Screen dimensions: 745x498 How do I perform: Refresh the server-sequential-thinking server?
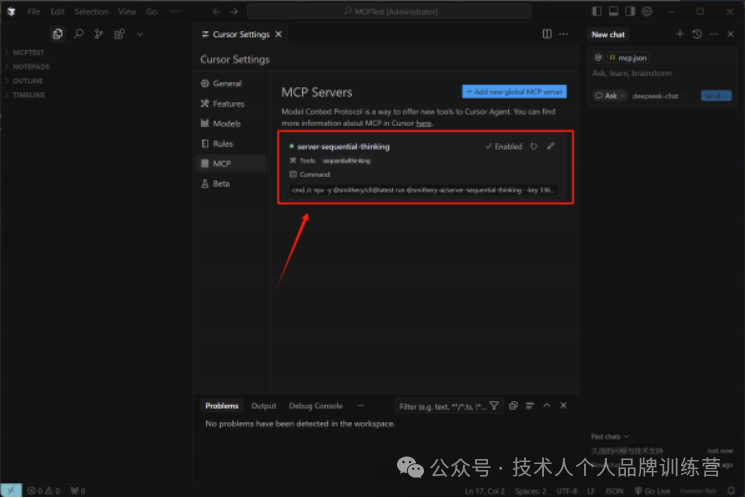(x=534, y=146)
